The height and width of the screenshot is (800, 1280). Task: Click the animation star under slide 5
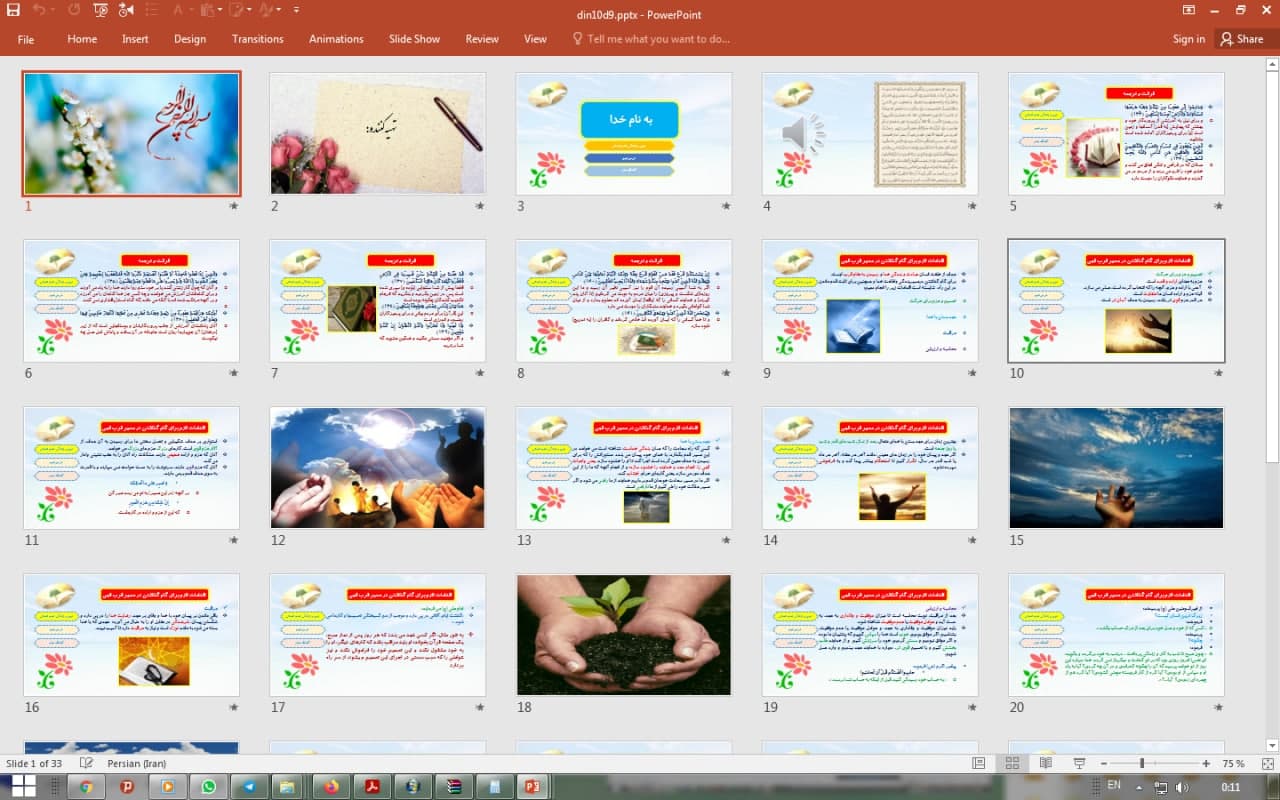[1218, 206]
